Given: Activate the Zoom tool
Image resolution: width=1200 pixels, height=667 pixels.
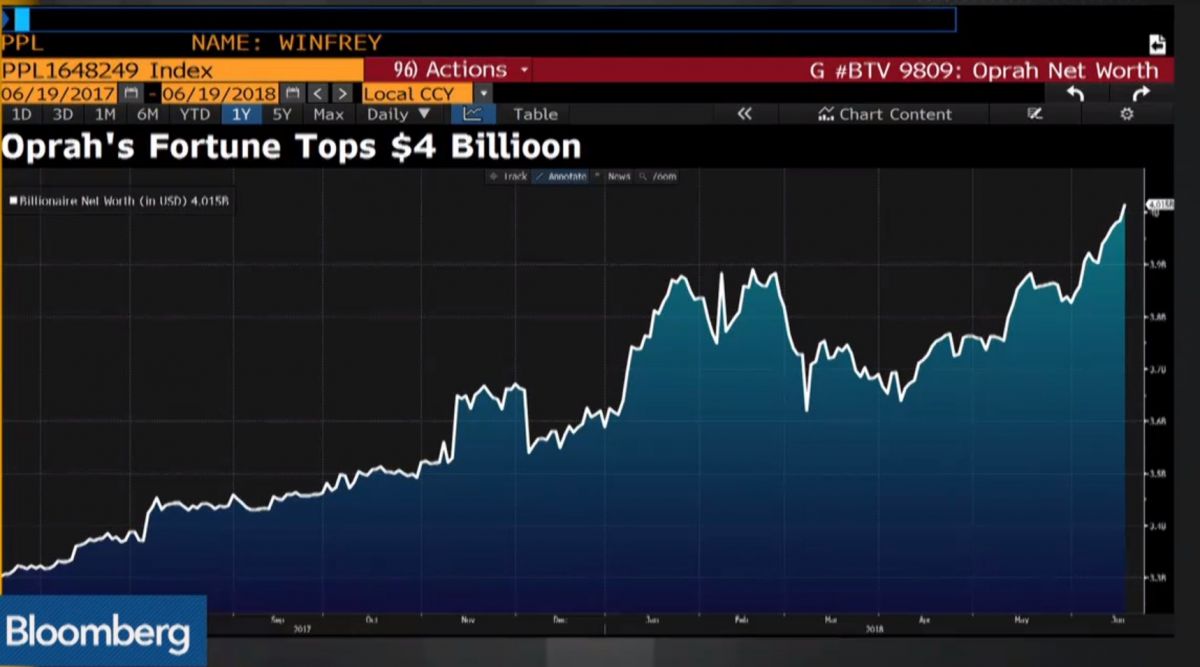Looking at the screenshot, I should coord(657,176).
